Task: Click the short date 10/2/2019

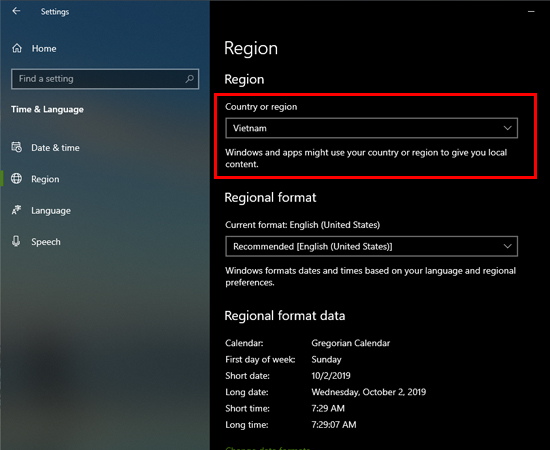Action: click(x=331, y=376)
